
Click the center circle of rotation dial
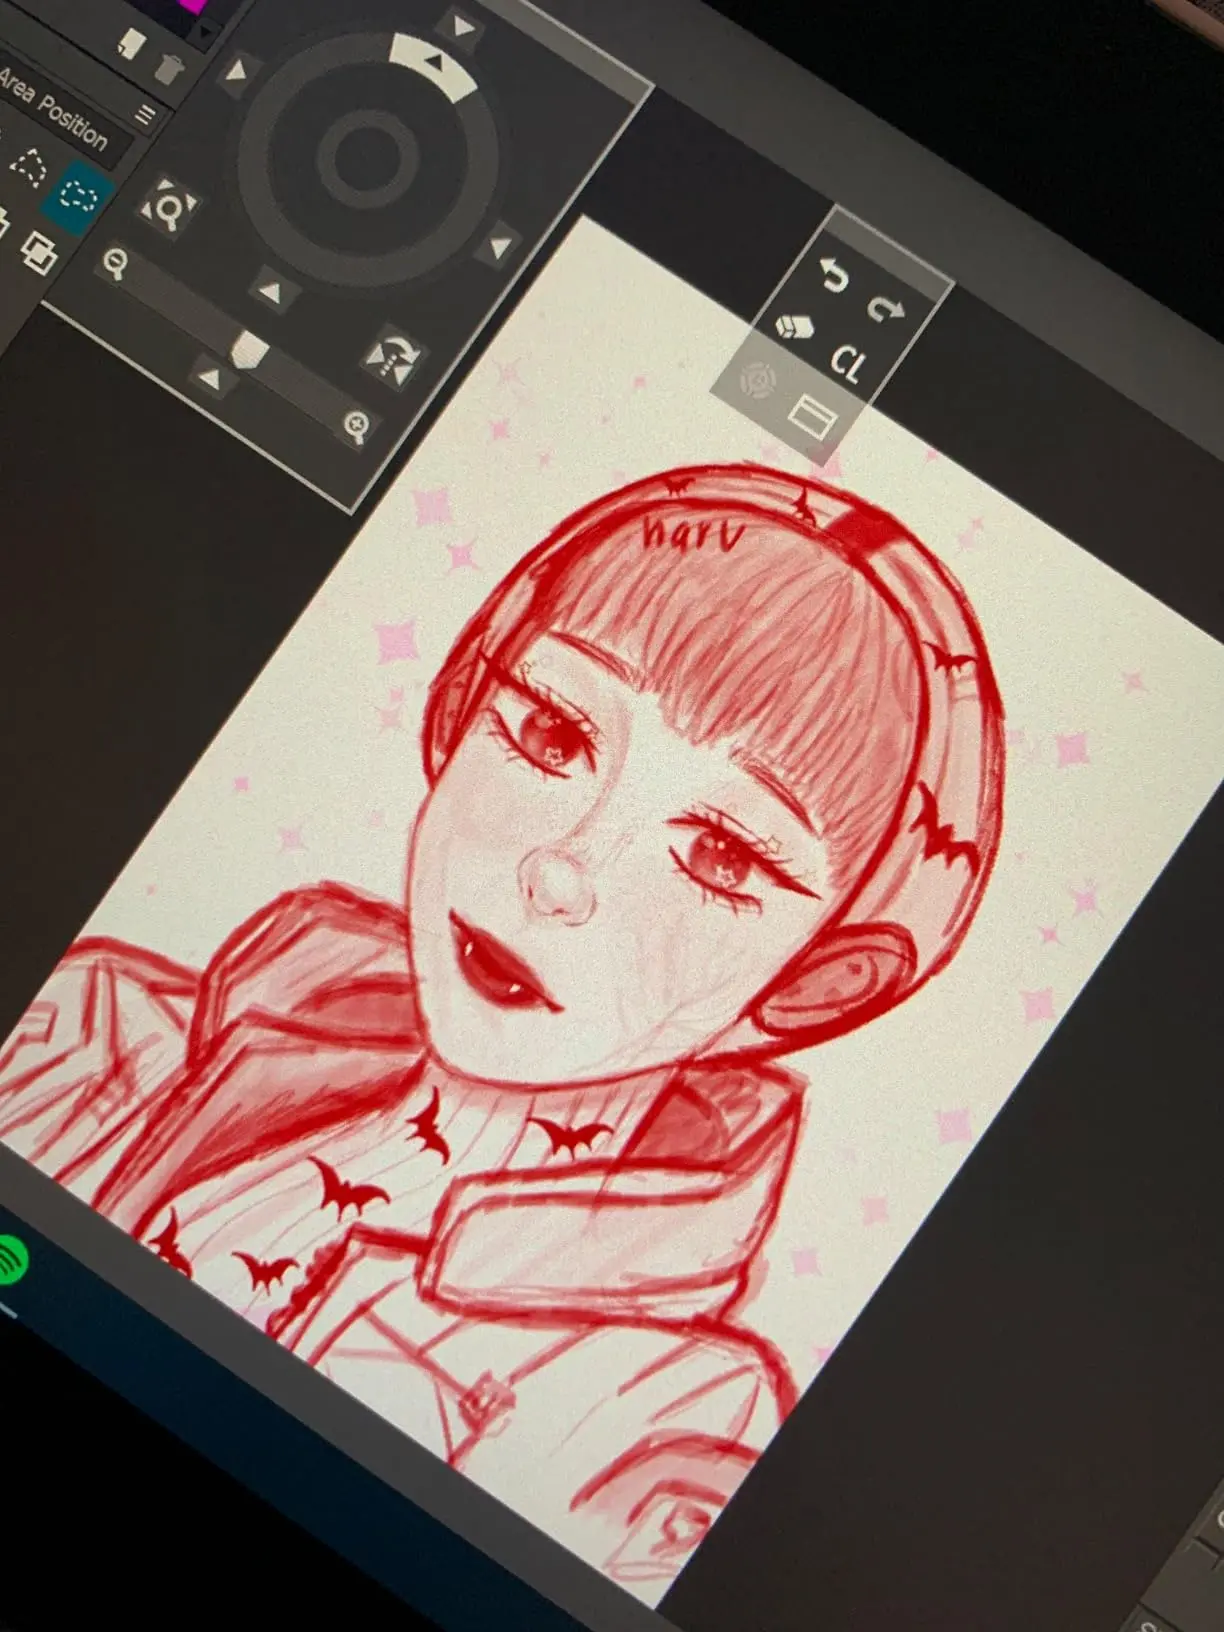367,157
